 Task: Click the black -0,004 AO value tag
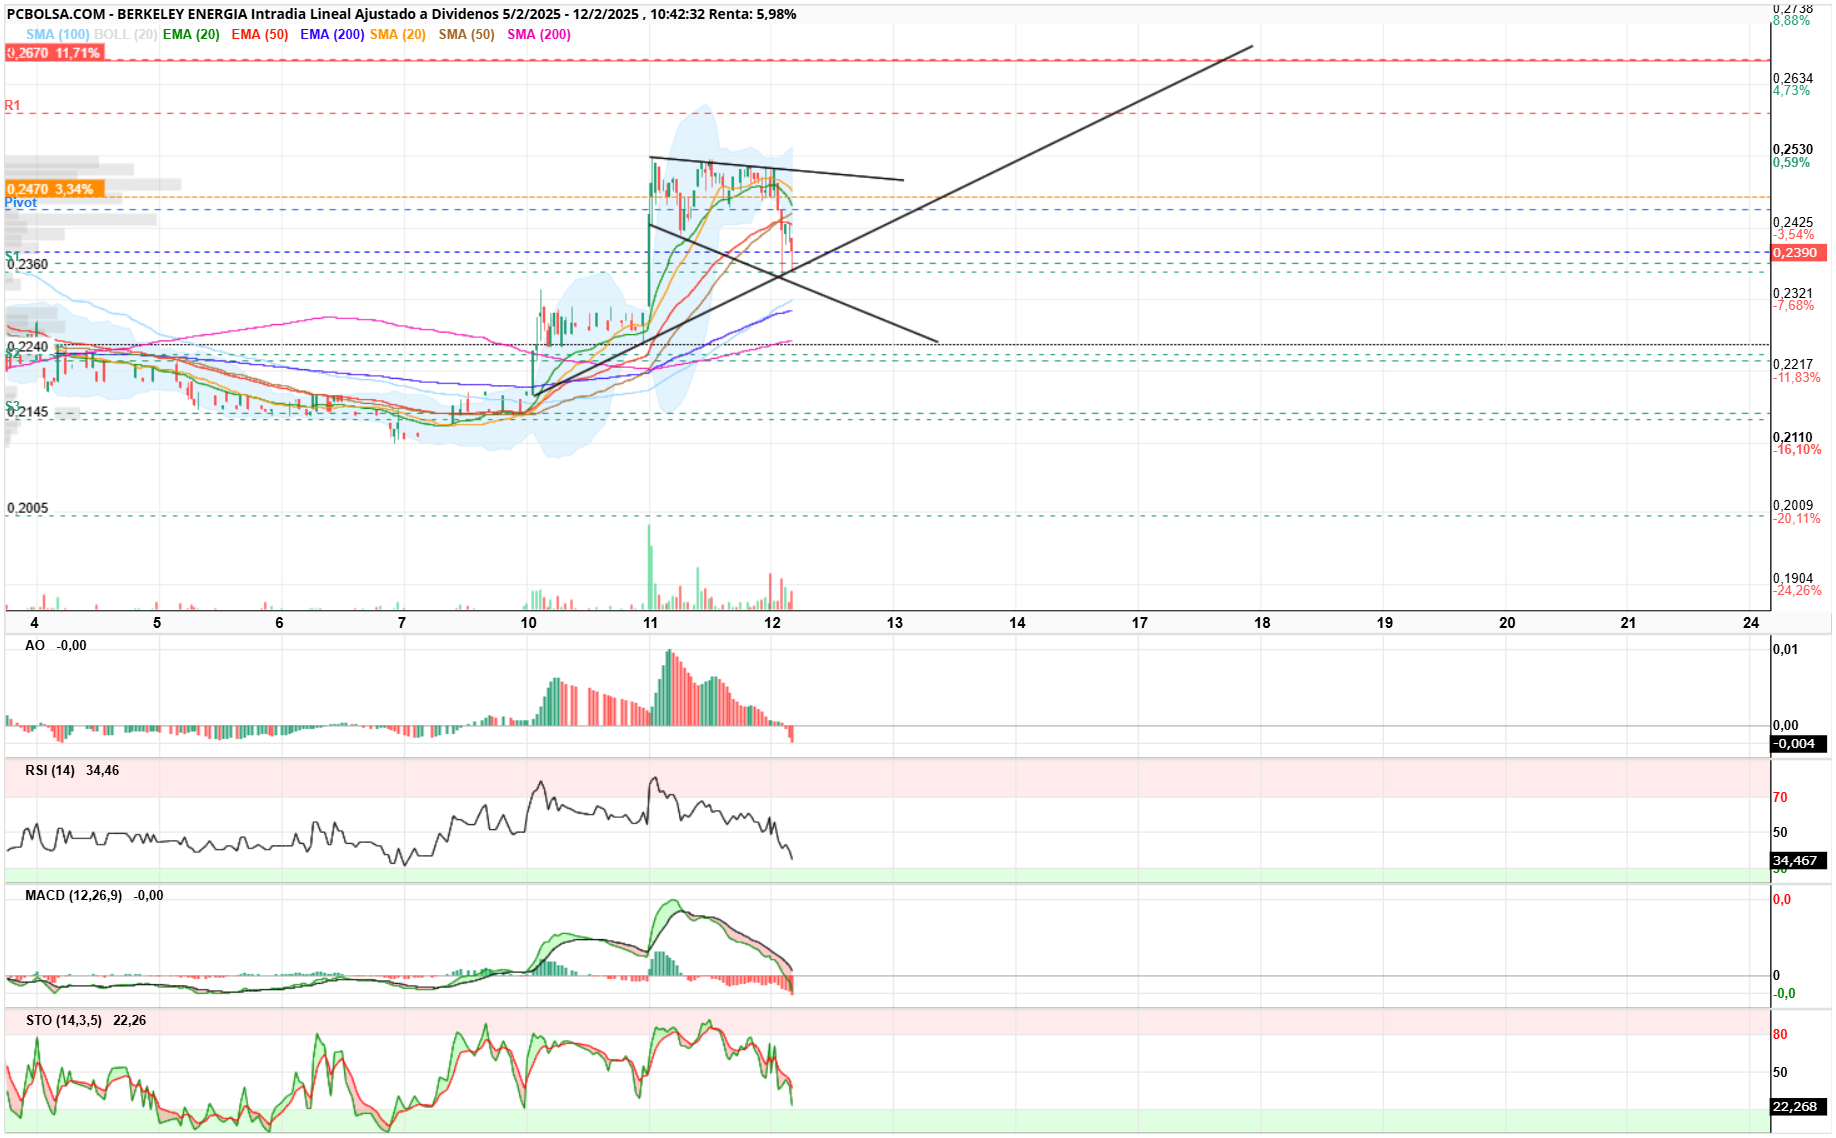click(1798, 744)
